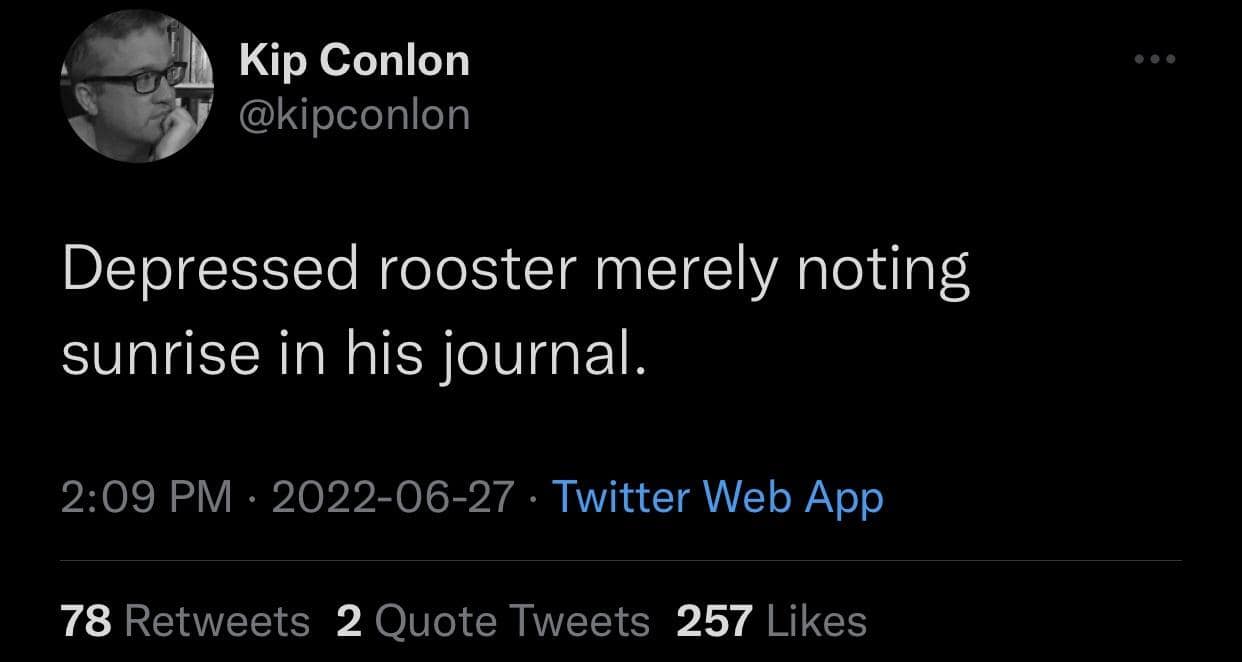
Task: Open the three-dot more options menu
Action: (1157, 60)
